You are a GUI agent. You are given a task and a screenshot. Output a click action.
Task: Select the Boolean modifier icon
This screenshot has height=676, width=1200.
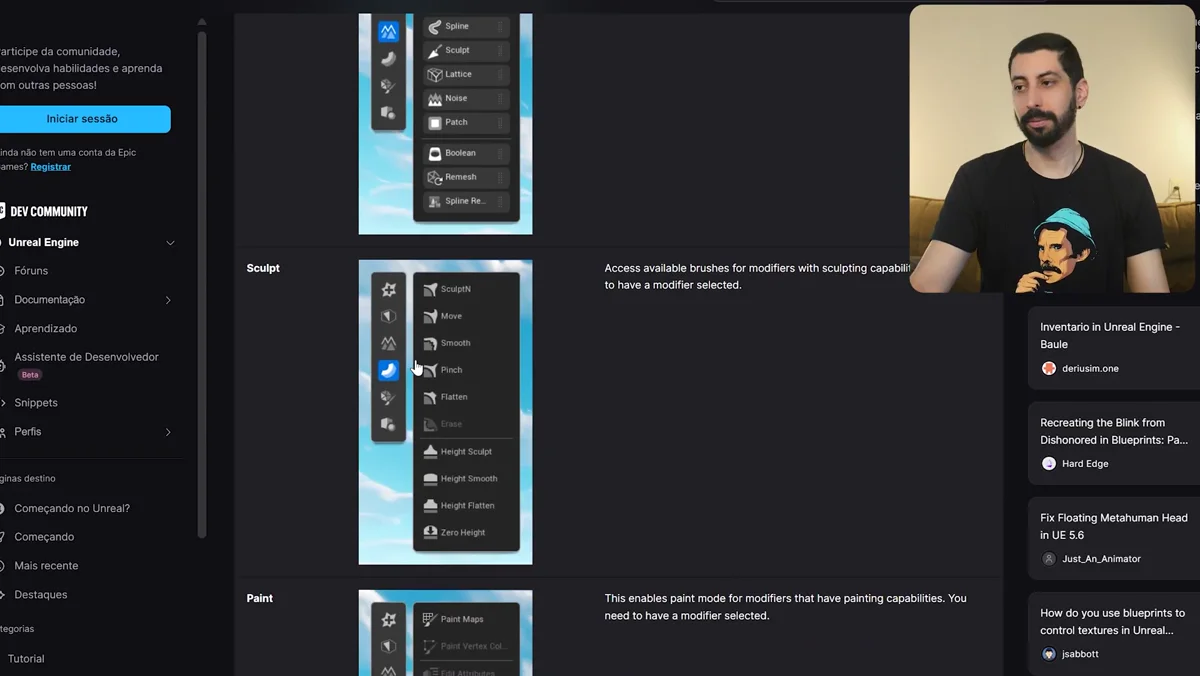pyautogui.click(x=435, y=154)
